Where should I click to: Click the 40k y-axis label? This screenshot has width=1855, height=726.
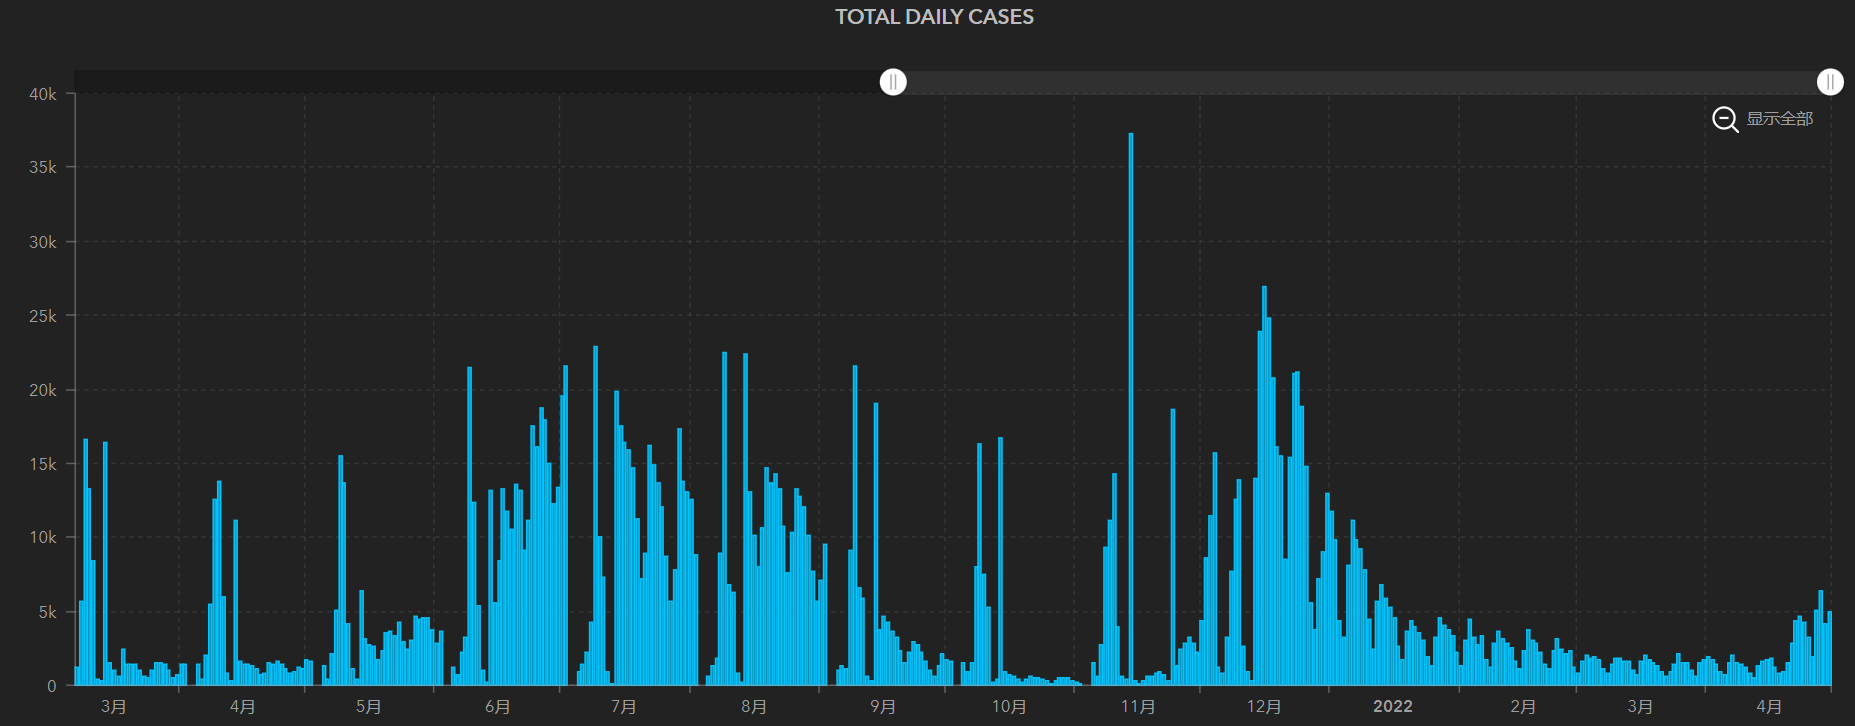pos(43,94)
